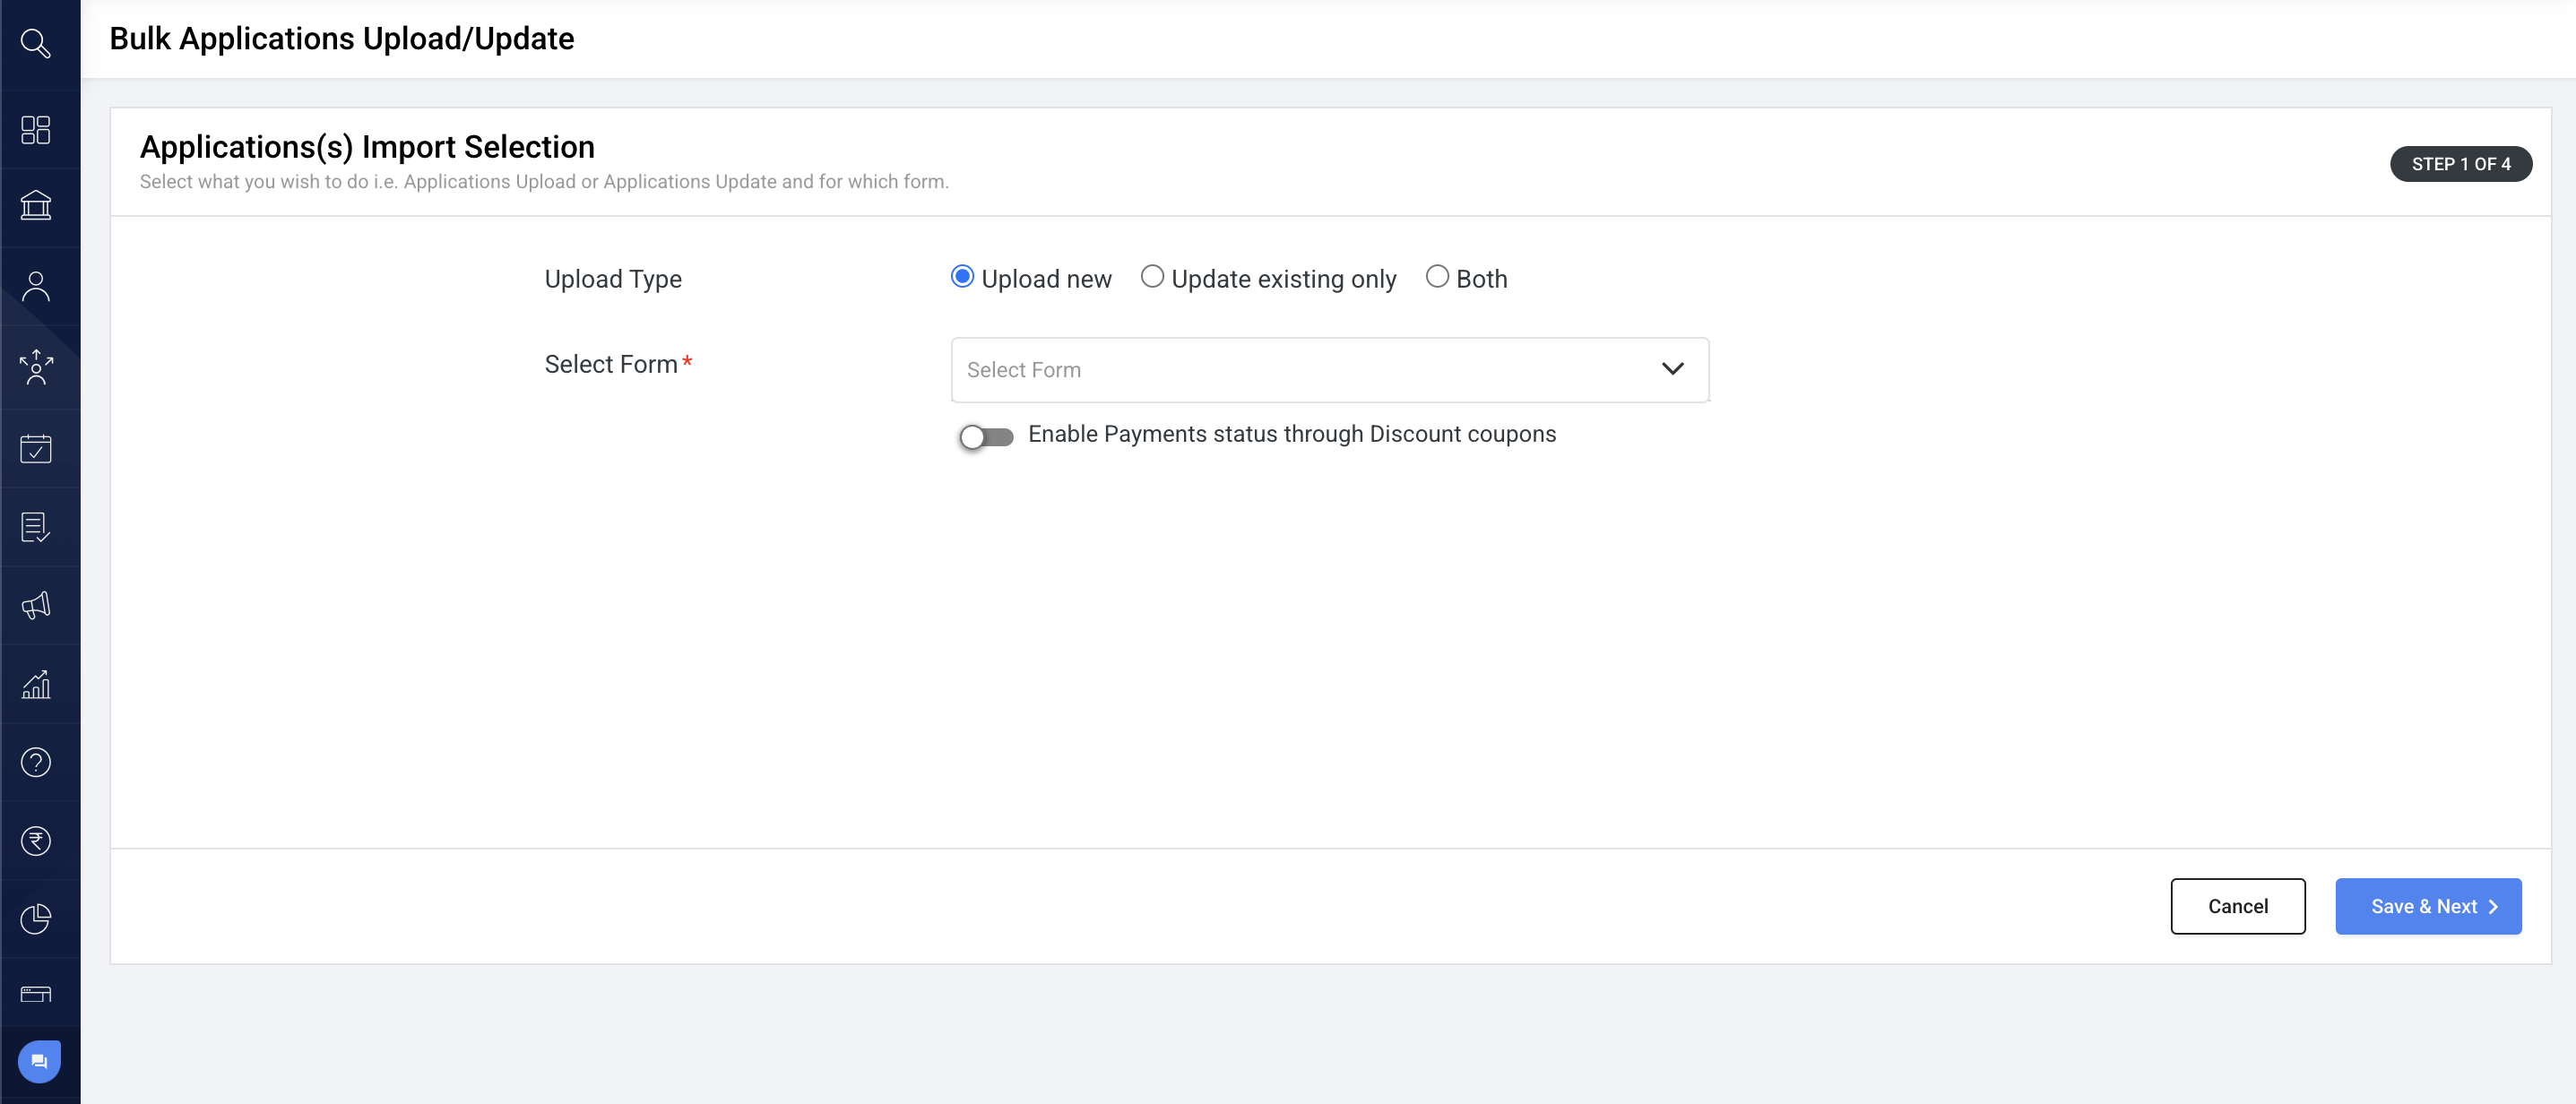This screenshot has height=1104, width=2576.
Task: Click the Cancel button
Action: pos(2237,906)
